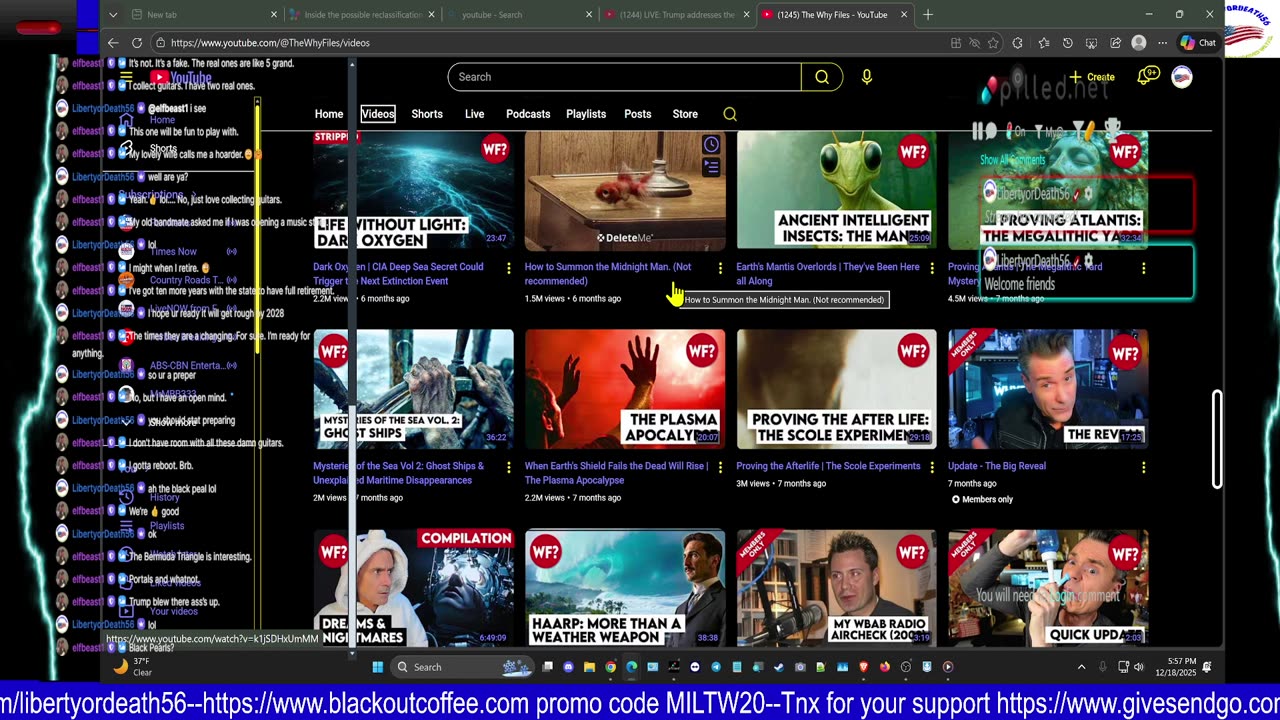The width and height of the screenshot is (1280, 720).
Task: Search within the channel using magnifier
Action: [730, 114]
